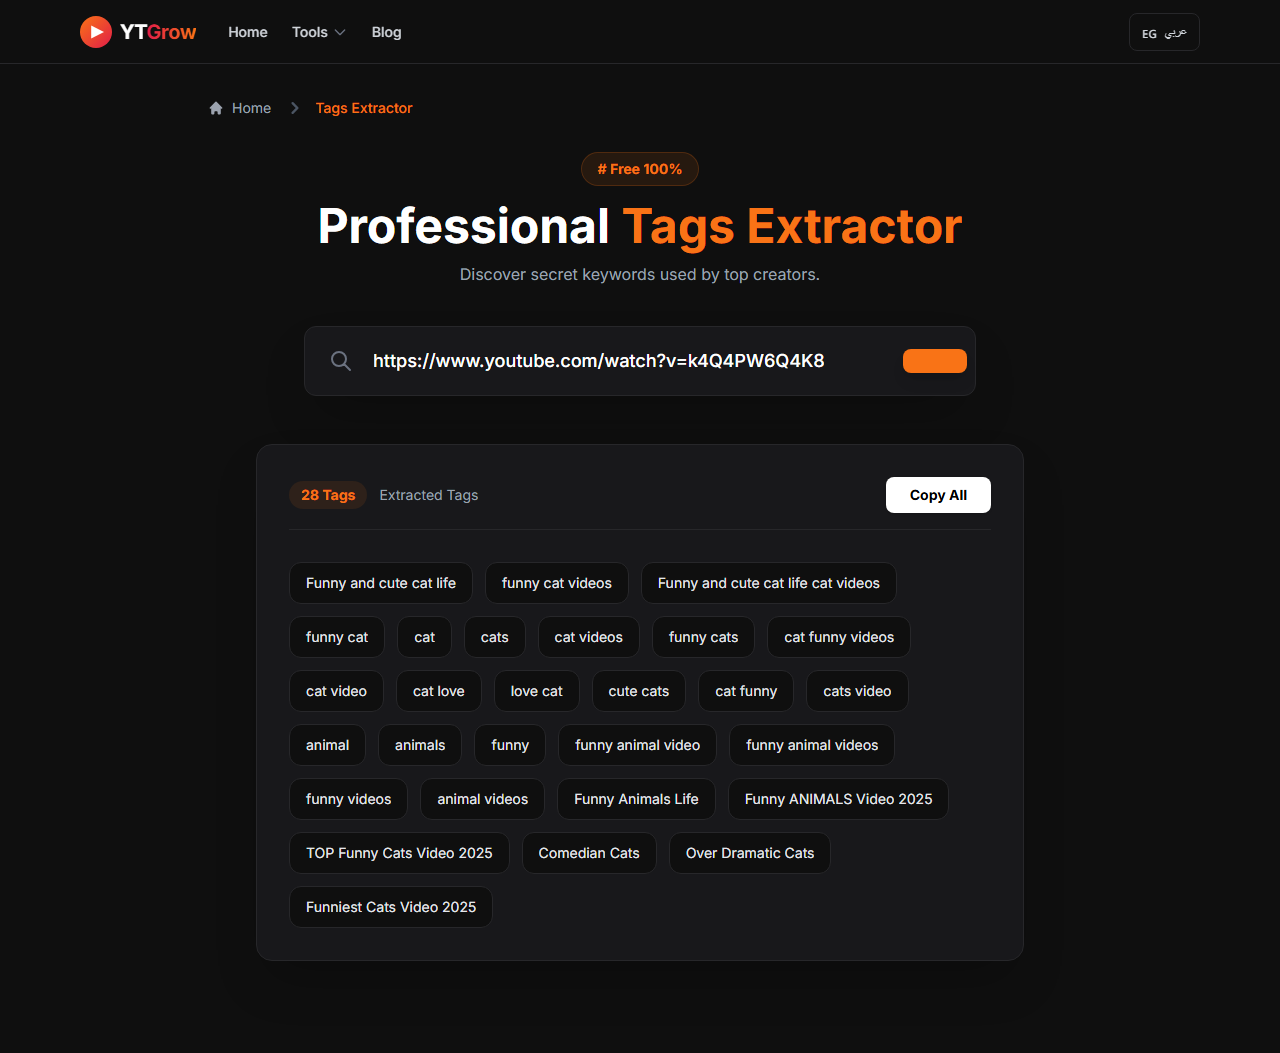Image resolution: width=1280 pixels, height=1053 pixels.
Task: Click the 'Extracted Tags' label
Action: [428, 494]
